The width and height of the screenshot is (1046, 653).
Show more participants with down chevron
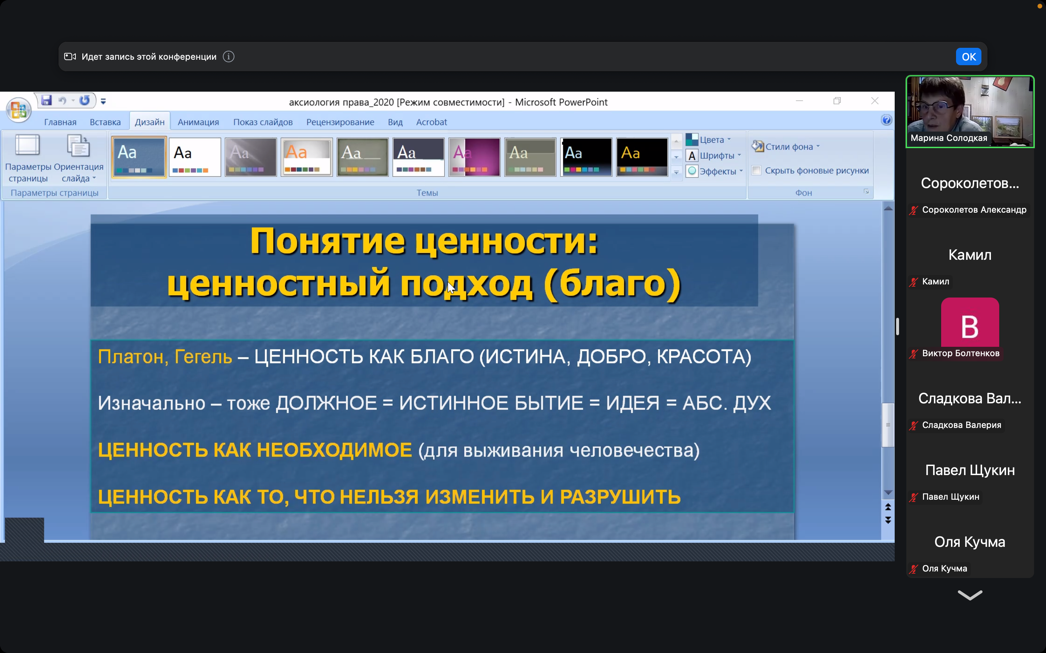click(x=970, y=595)
